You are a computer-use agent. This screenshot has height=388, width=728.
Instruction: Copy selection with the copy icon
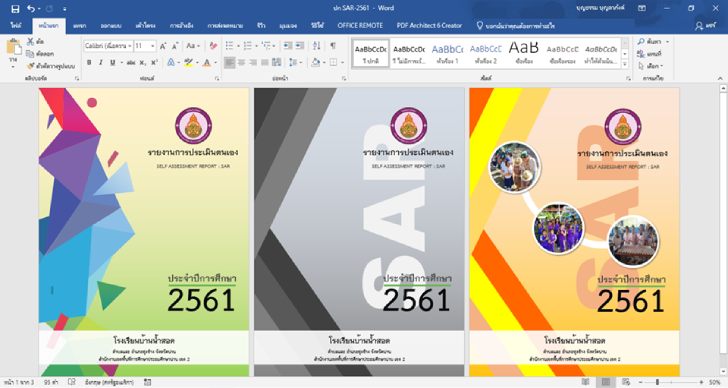[31, 54]
